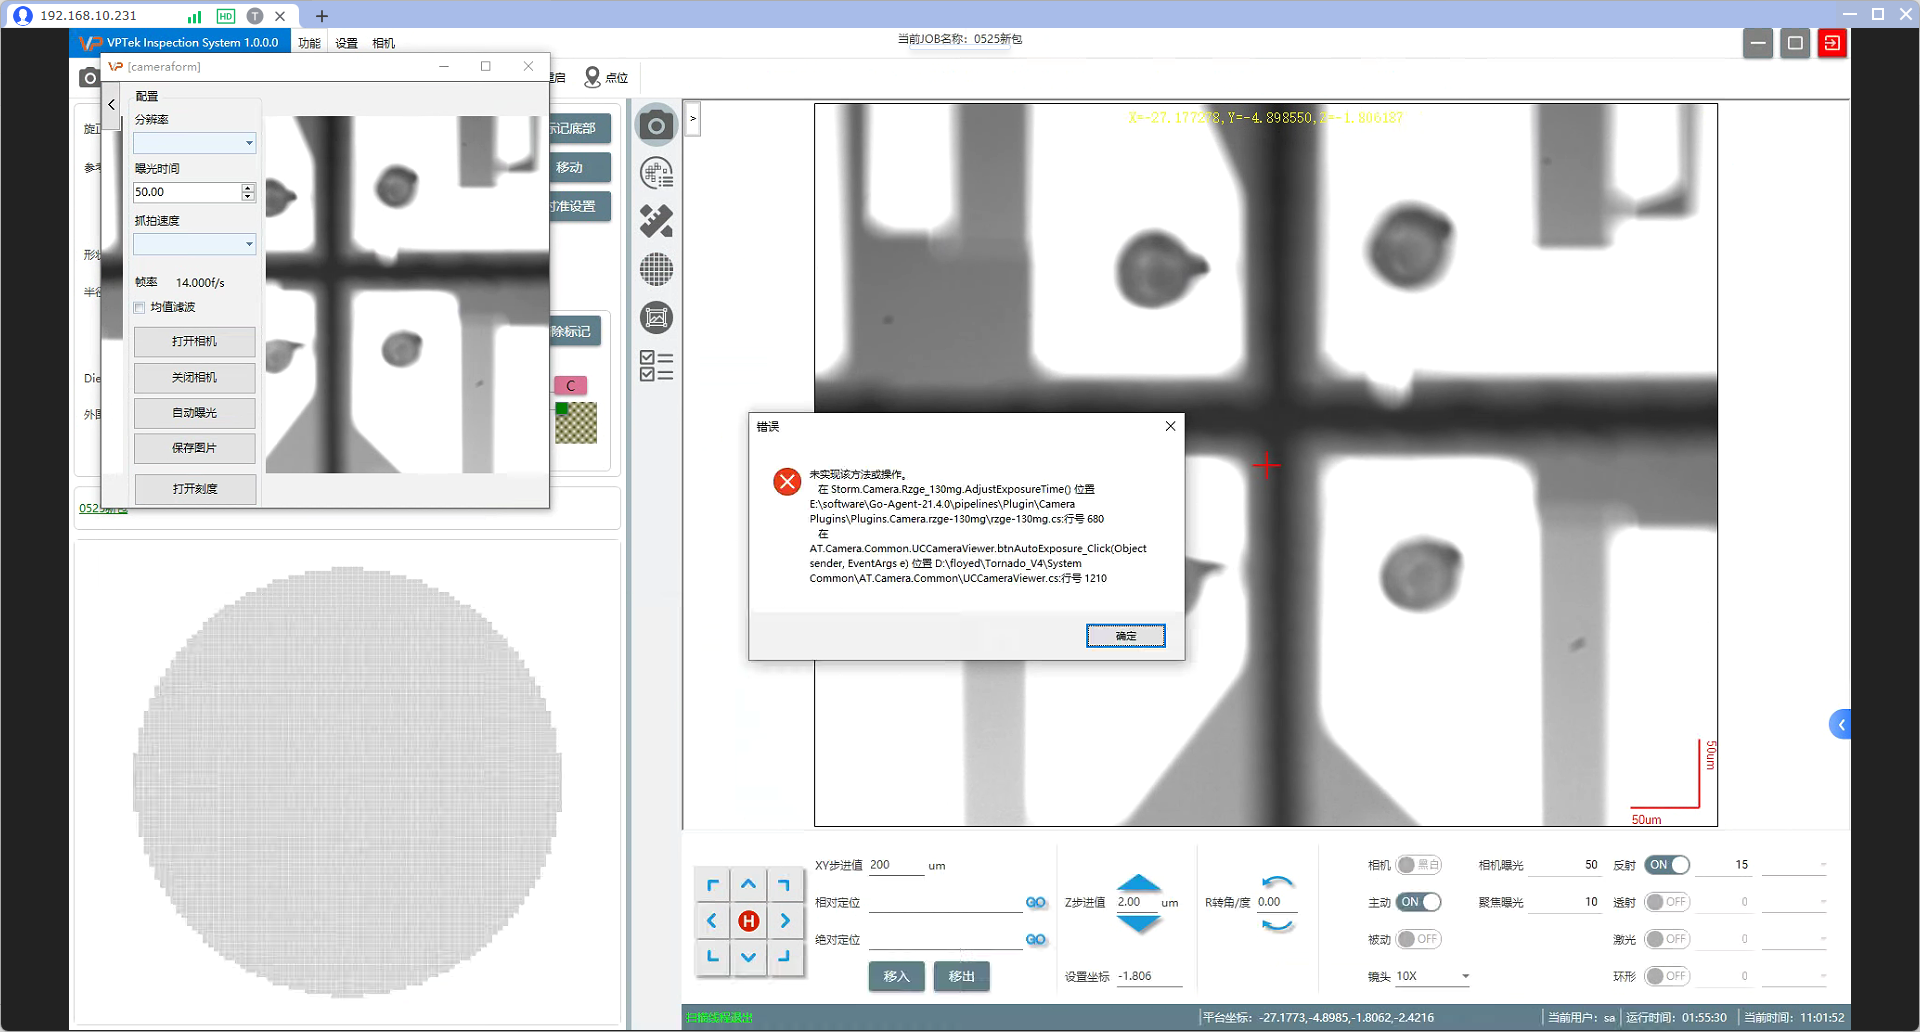This screenshot has height=1032, width=1920.
Task: Move stage right with the right arrow
Action: (785, 920)
